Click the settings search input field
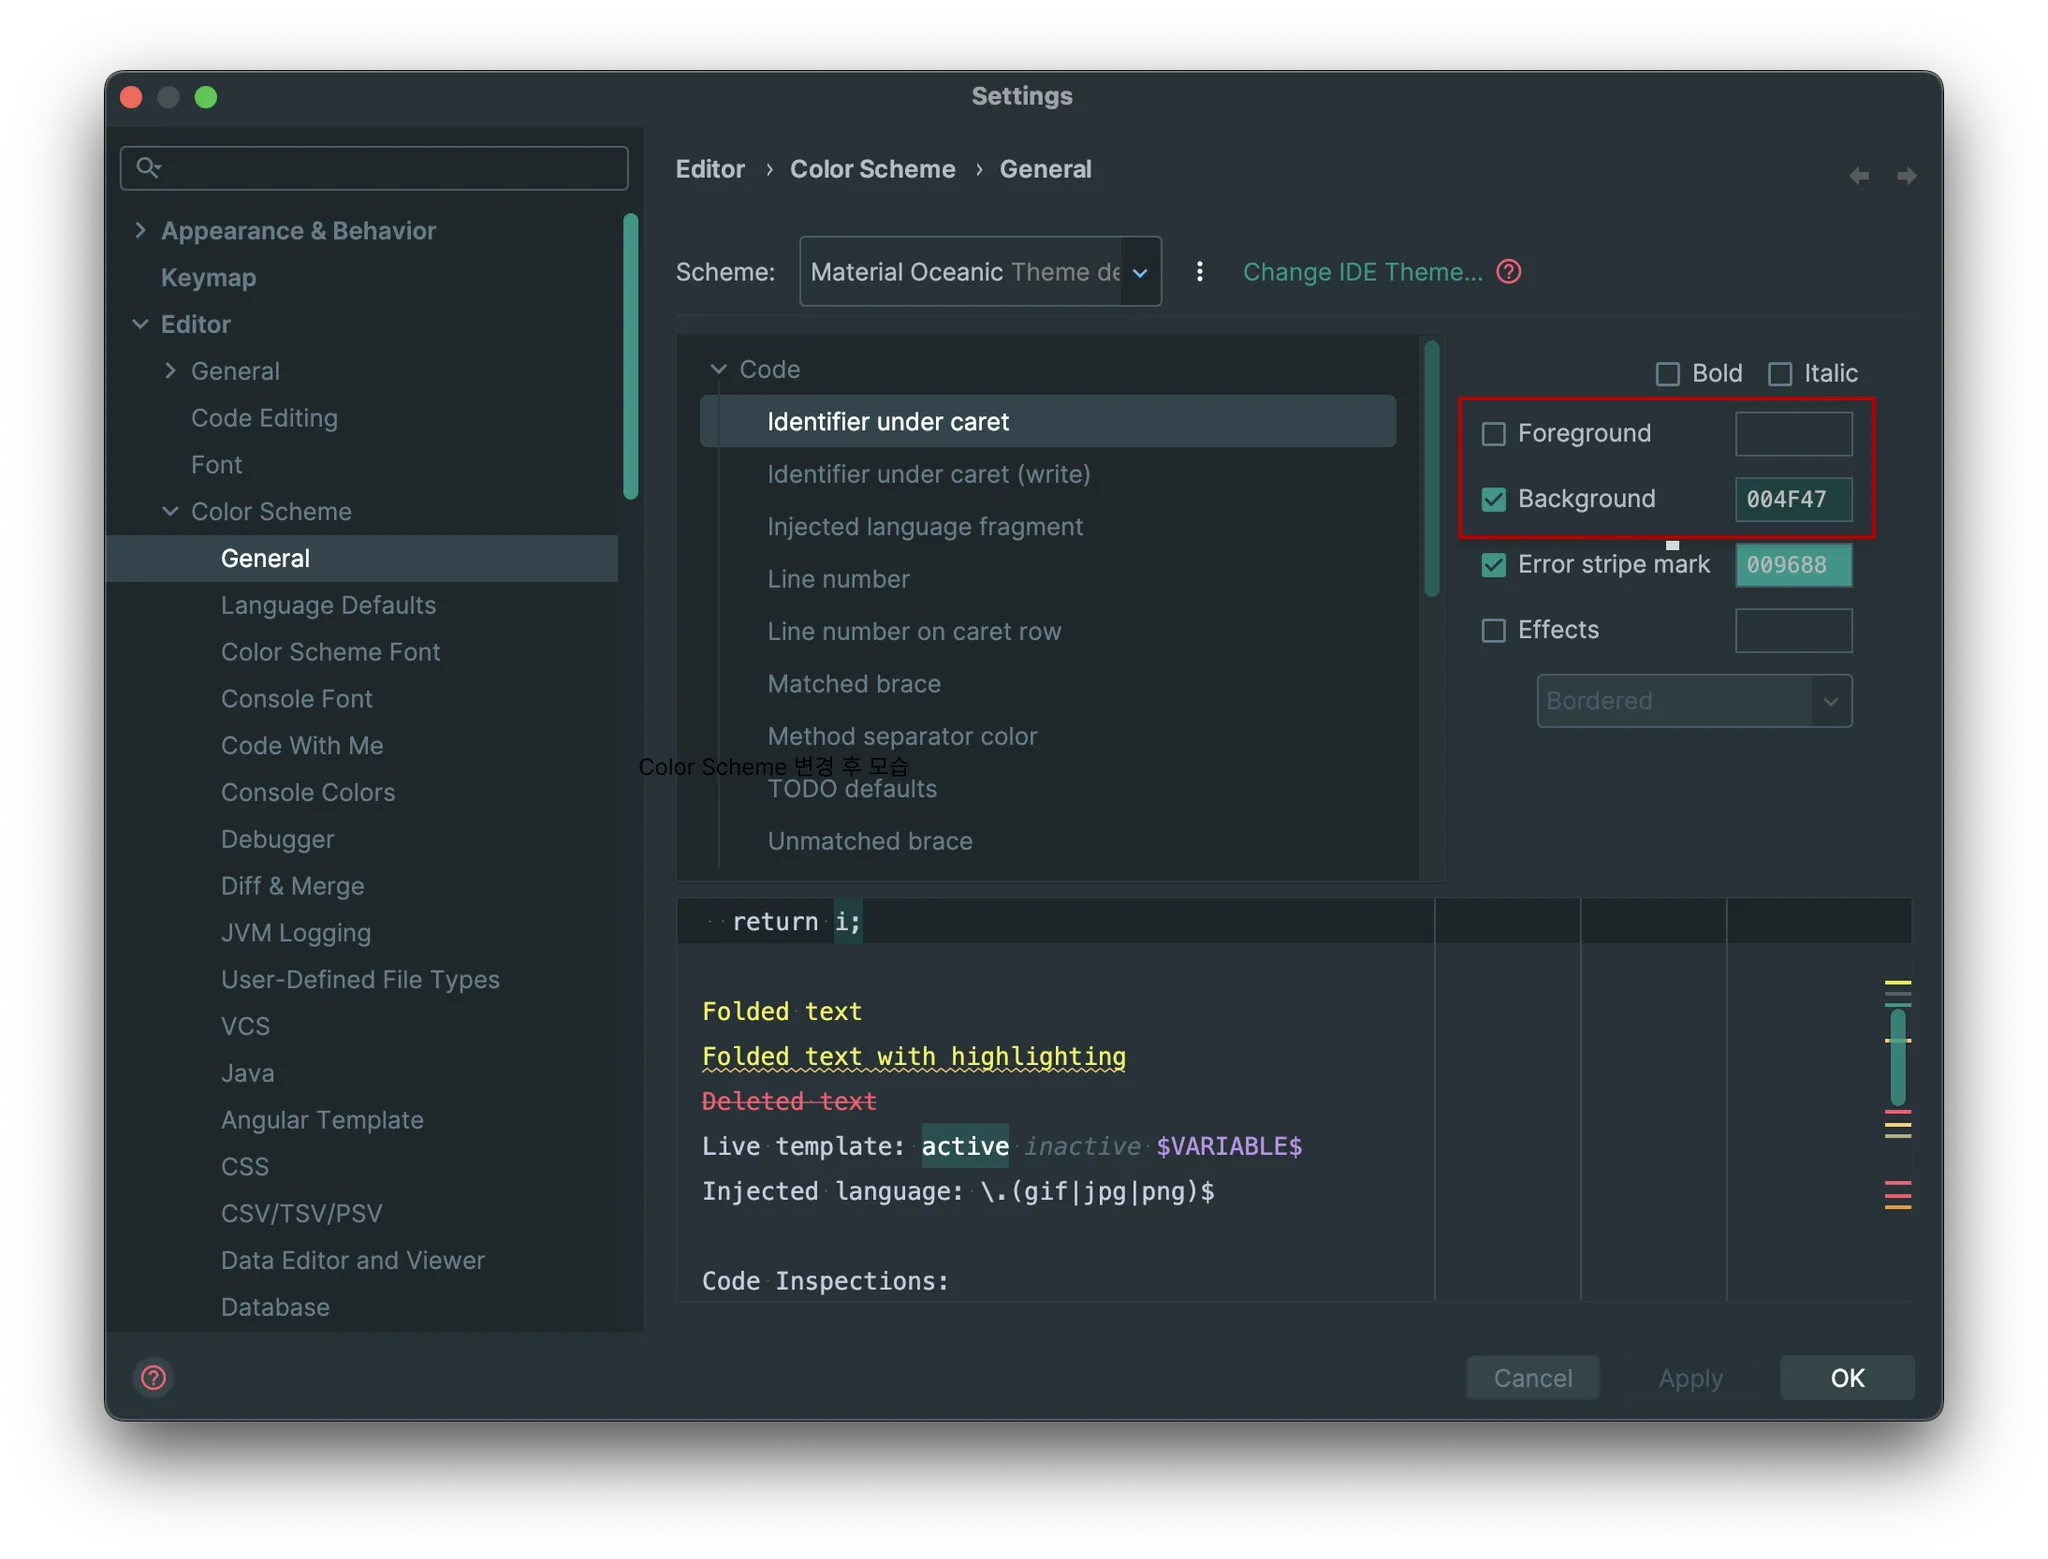Screen dimensions: 2048x1559 [x=390, y=168]
